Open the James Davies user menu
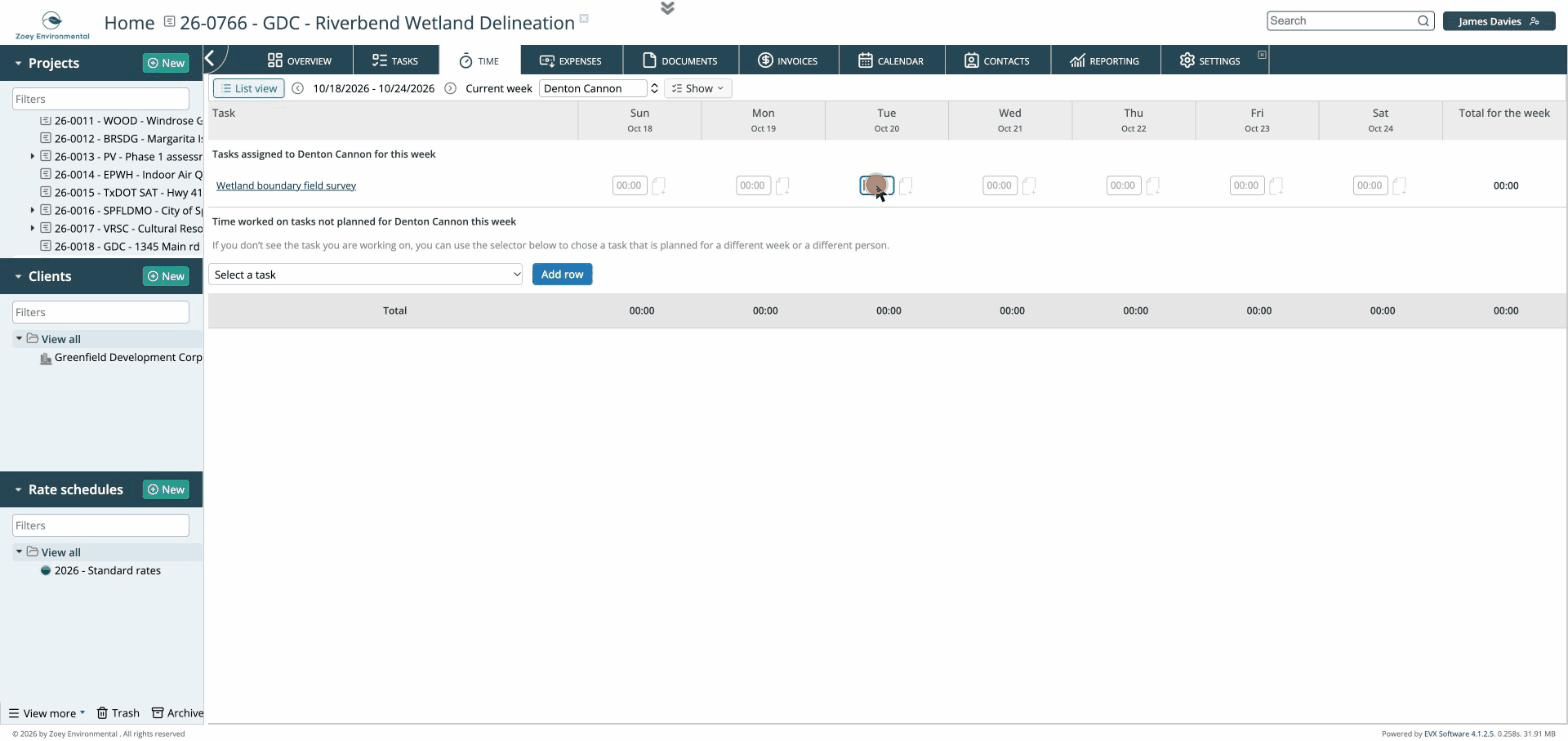The image size is (1568, 741). coord(1499,21)
